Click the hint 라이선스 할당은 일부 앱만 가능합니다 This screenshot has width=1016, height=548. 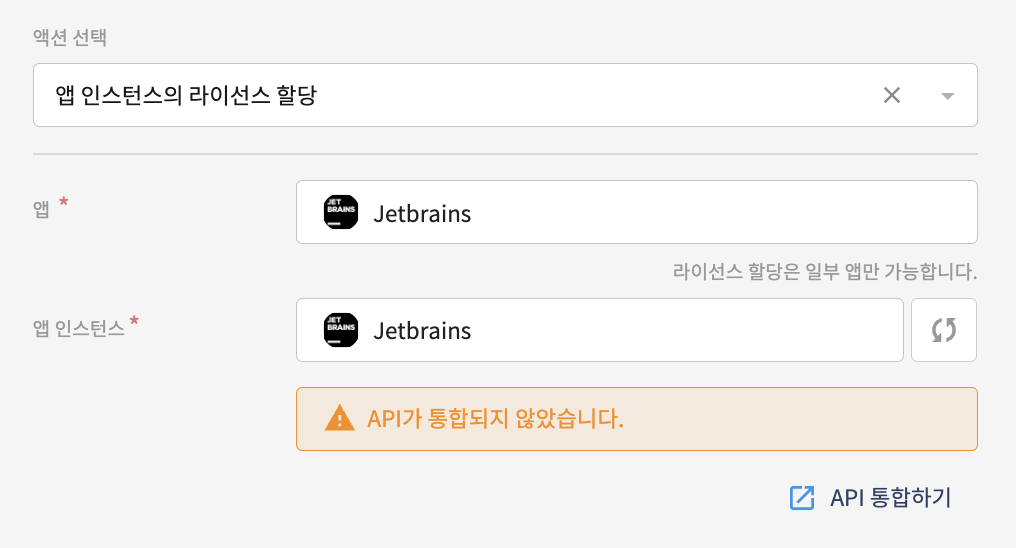click(824, 272)
